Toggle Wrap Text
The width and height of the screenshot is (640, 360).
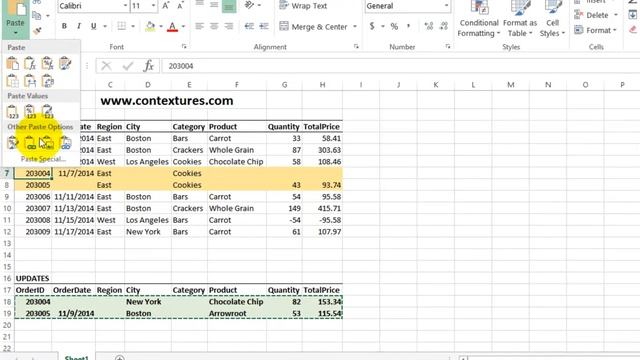[x=303, y=6]
